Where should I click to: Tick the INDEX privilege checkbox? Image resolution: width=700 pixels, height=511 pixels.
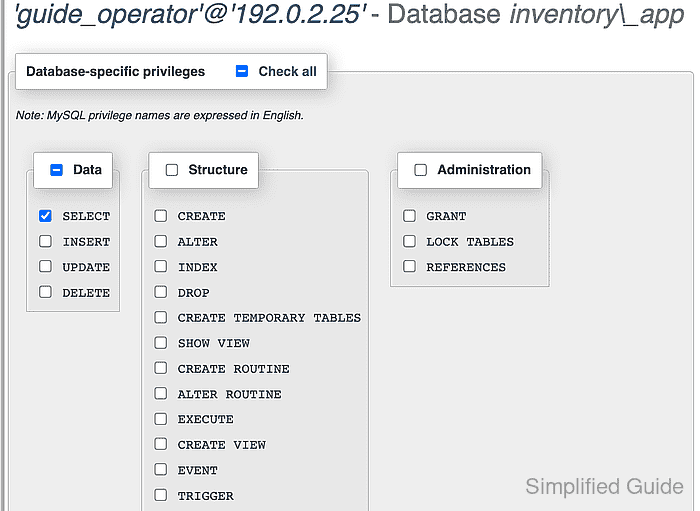(x=161, y=266)
